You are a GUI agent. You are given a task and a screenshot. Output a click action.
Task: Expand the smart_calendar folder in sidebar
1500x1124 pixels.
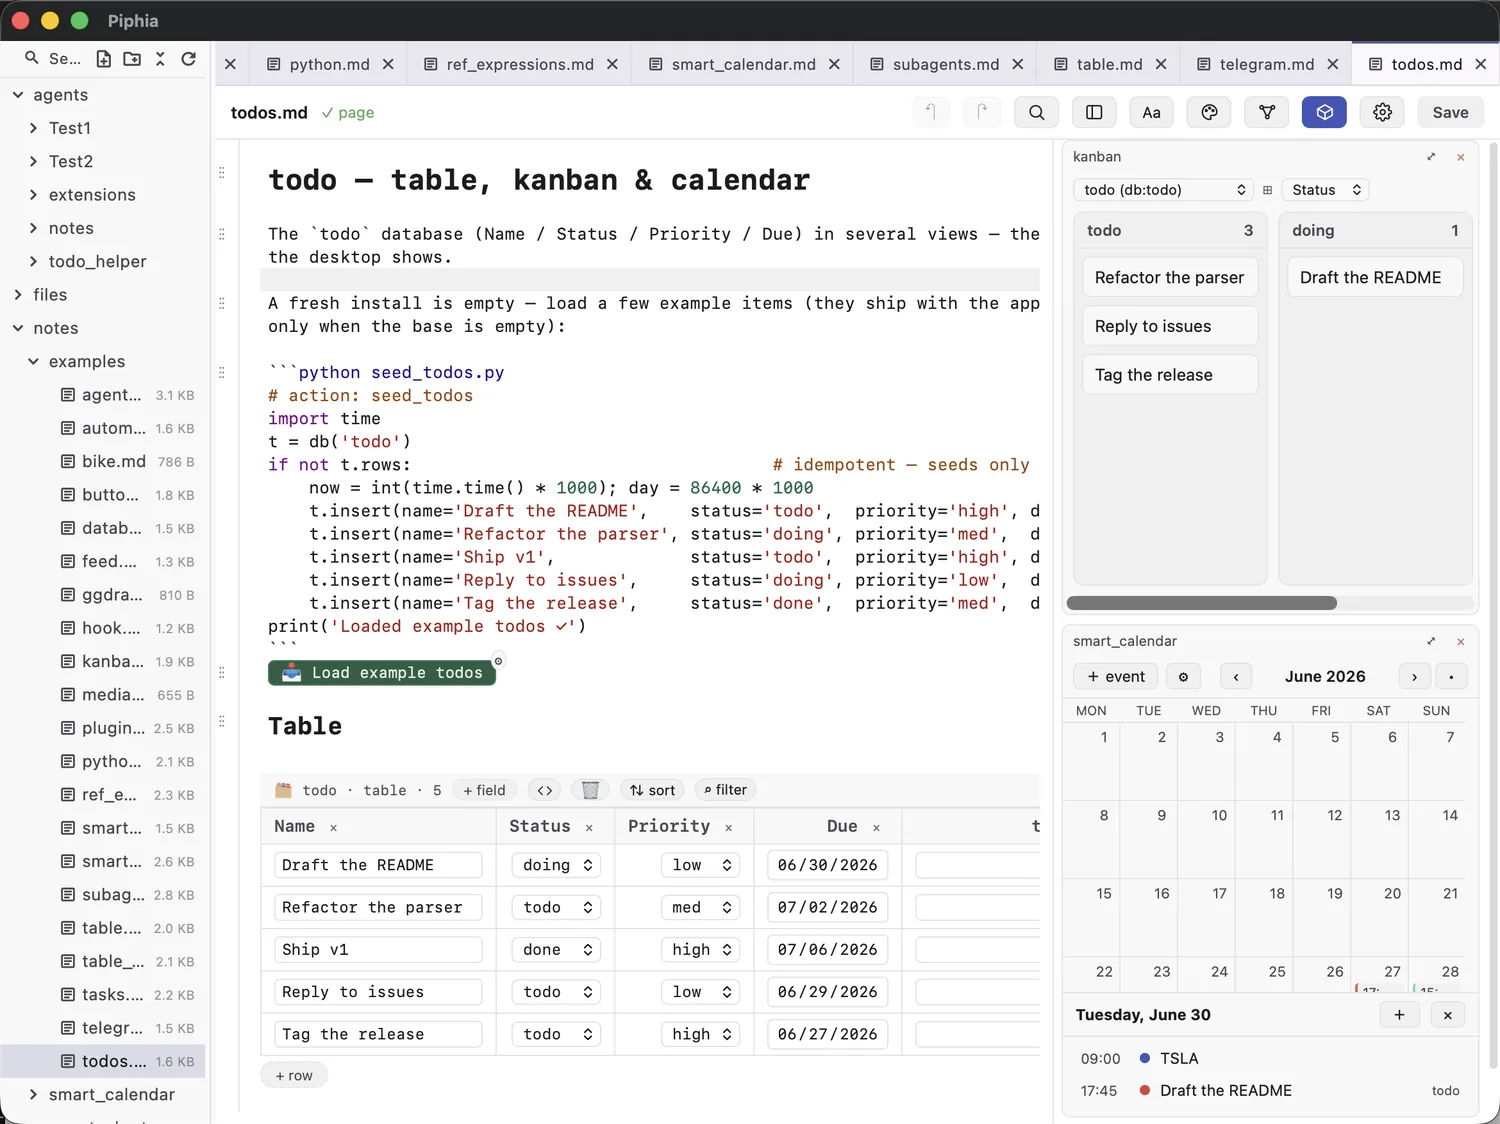tap(33, 1095)
